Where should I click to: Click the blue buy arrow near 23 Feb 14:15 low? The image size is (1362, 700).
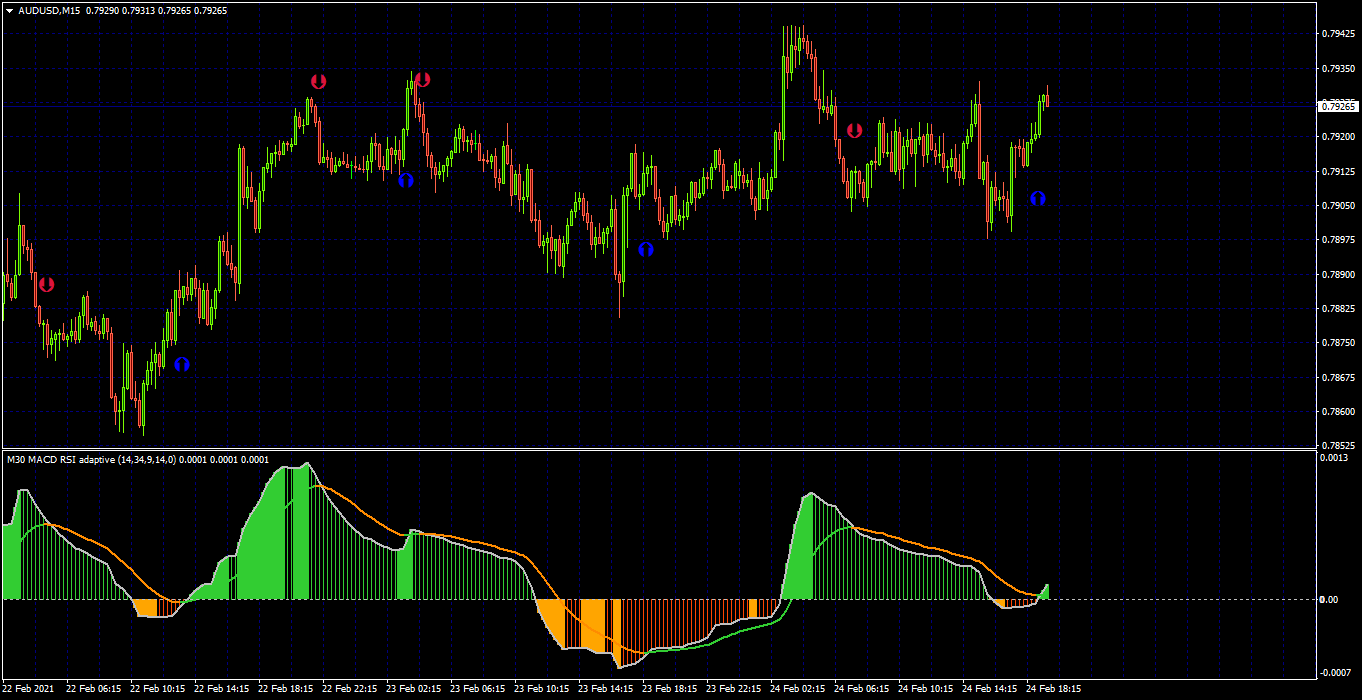coord(646,248)
